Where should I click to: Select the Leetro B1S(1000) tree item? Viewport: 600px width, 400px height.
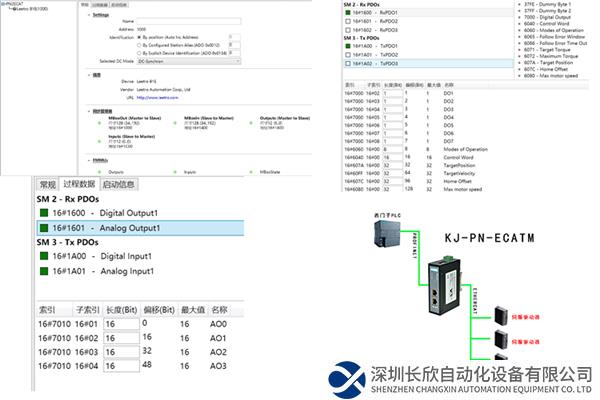click(x=30, y=10)
